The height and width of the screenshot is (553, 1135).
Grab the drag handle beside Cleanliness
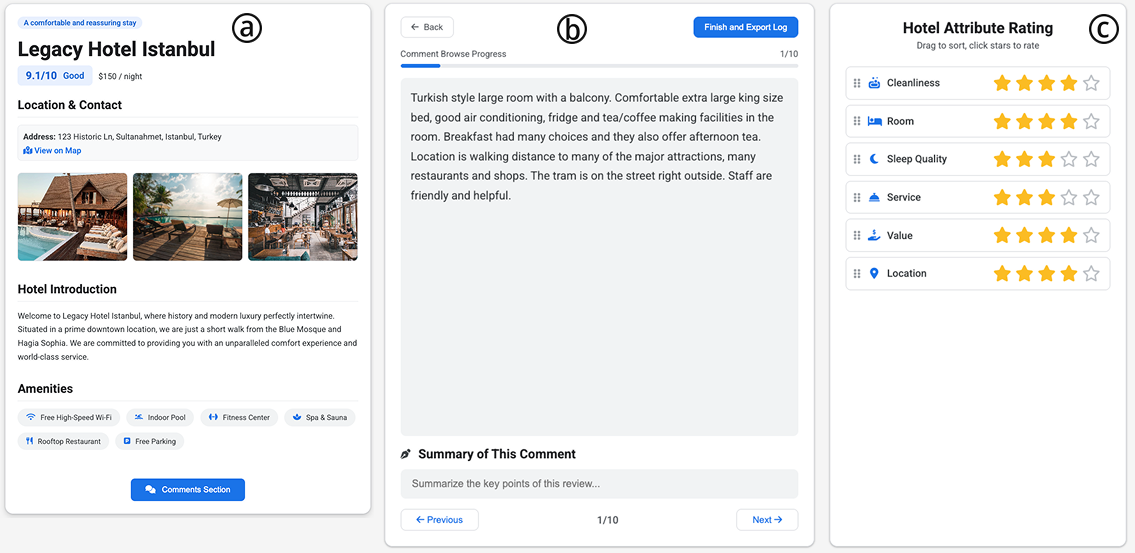click(x=857, y=83)
